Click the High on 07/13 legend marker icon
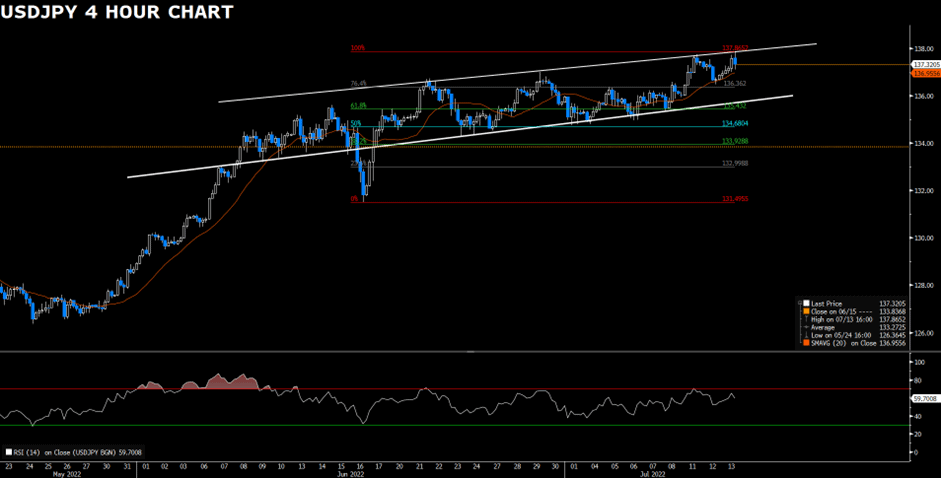 click(x=804, y=318)
